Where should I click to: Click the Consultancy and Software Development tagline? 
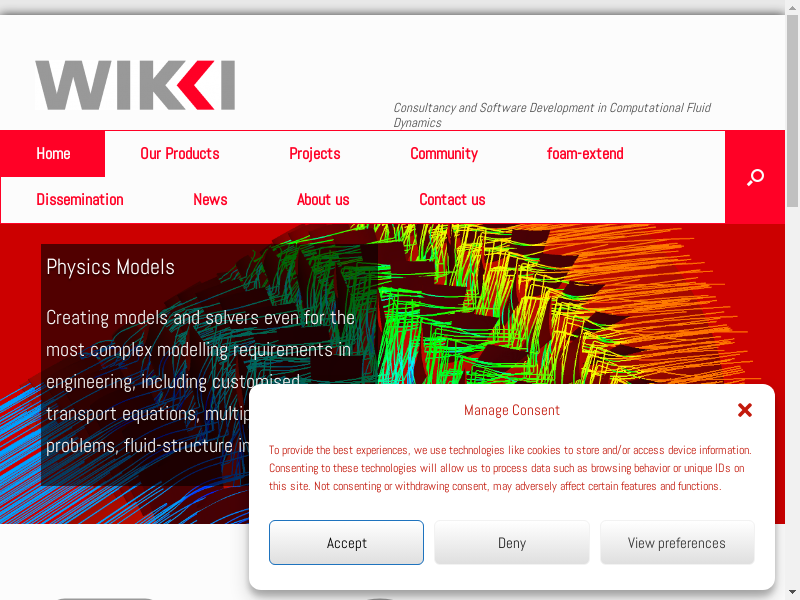coord(552,115)
